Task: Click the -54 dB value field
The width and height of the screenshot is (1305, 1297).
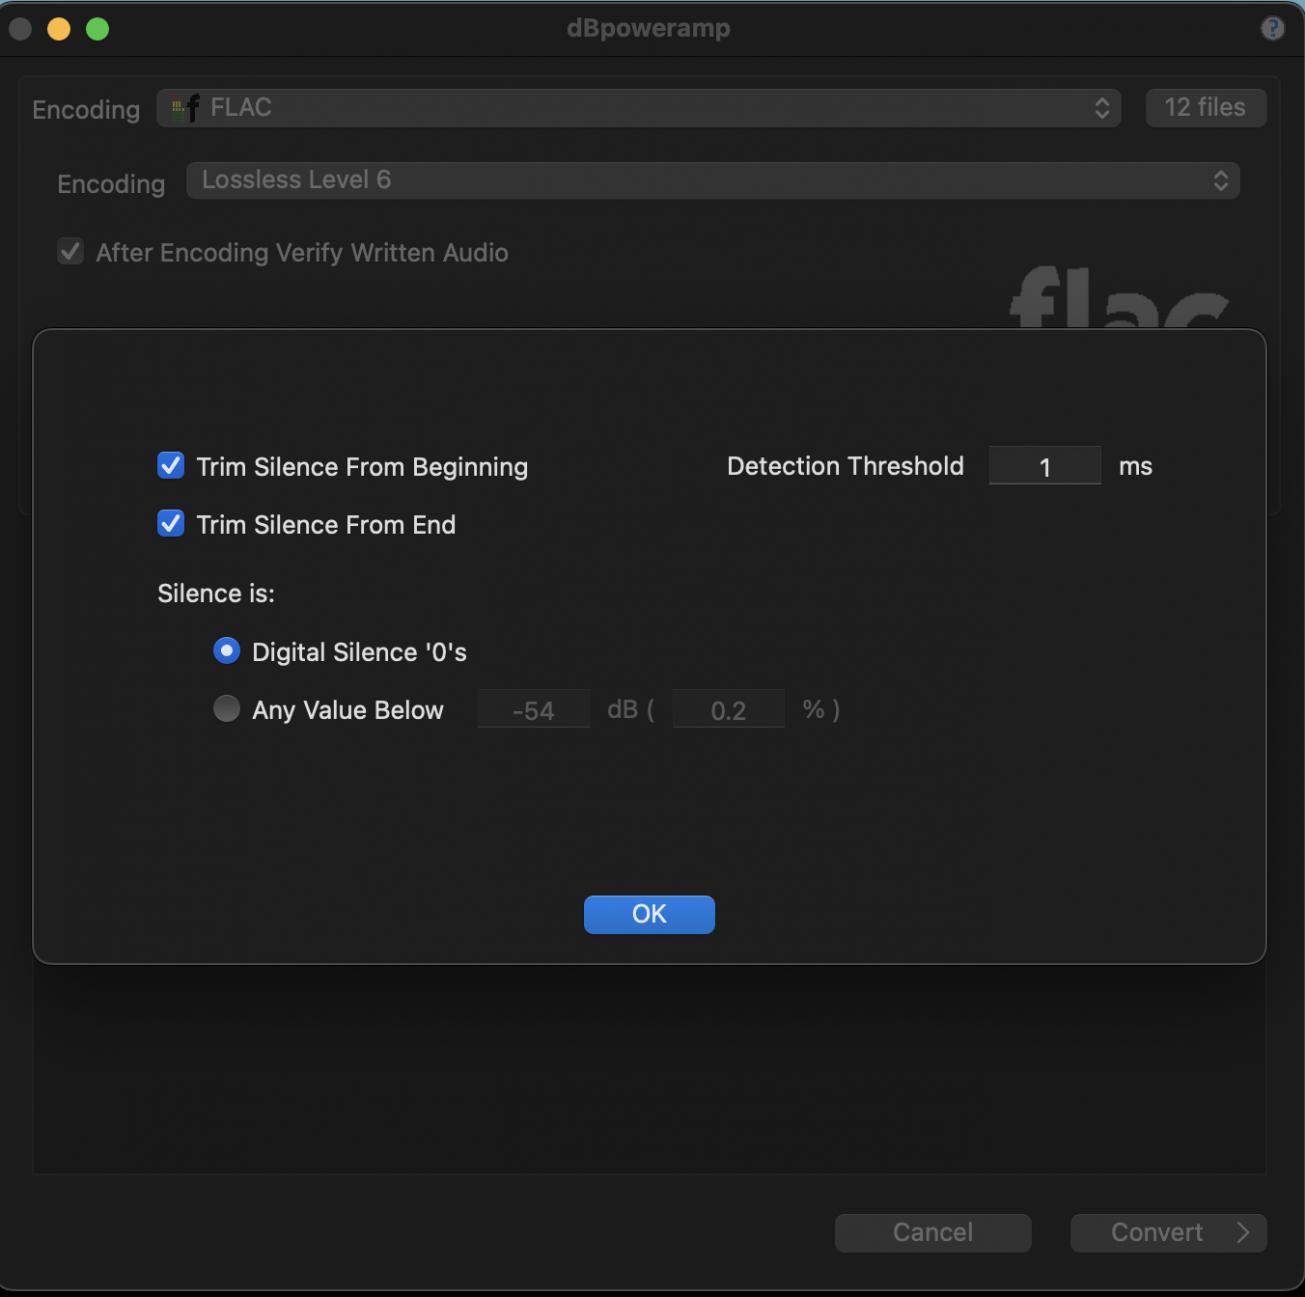Action: click(x=533, y=710)
